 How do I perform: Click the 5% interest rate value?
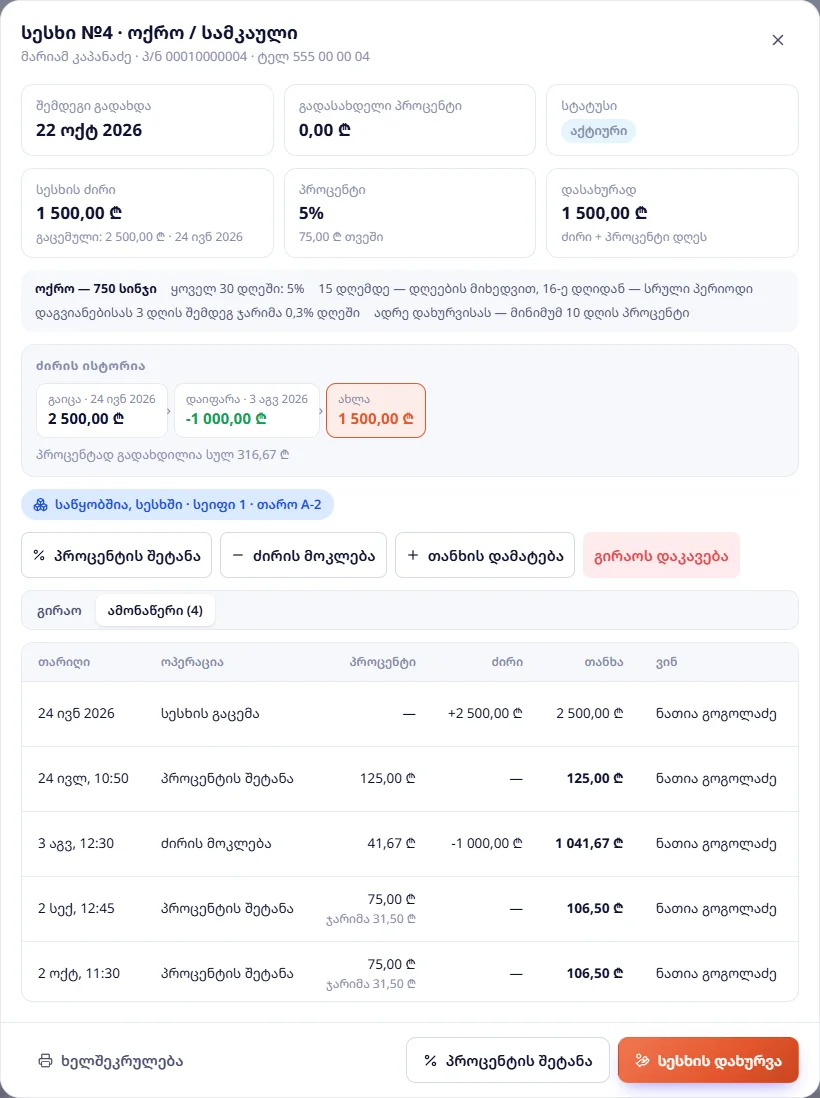[x=312, y=213]
